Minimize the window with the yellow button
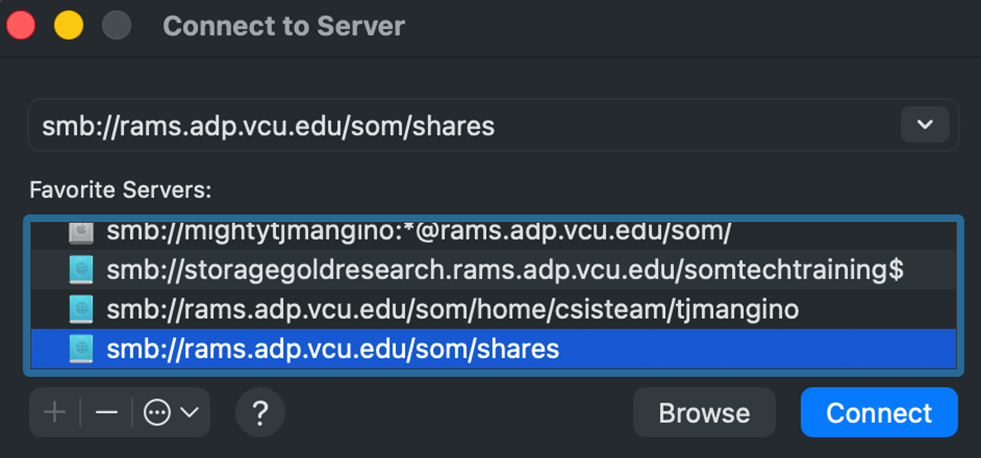Image resolution: width=981 pixels, height=458 pixels. [x=69, y=25]
